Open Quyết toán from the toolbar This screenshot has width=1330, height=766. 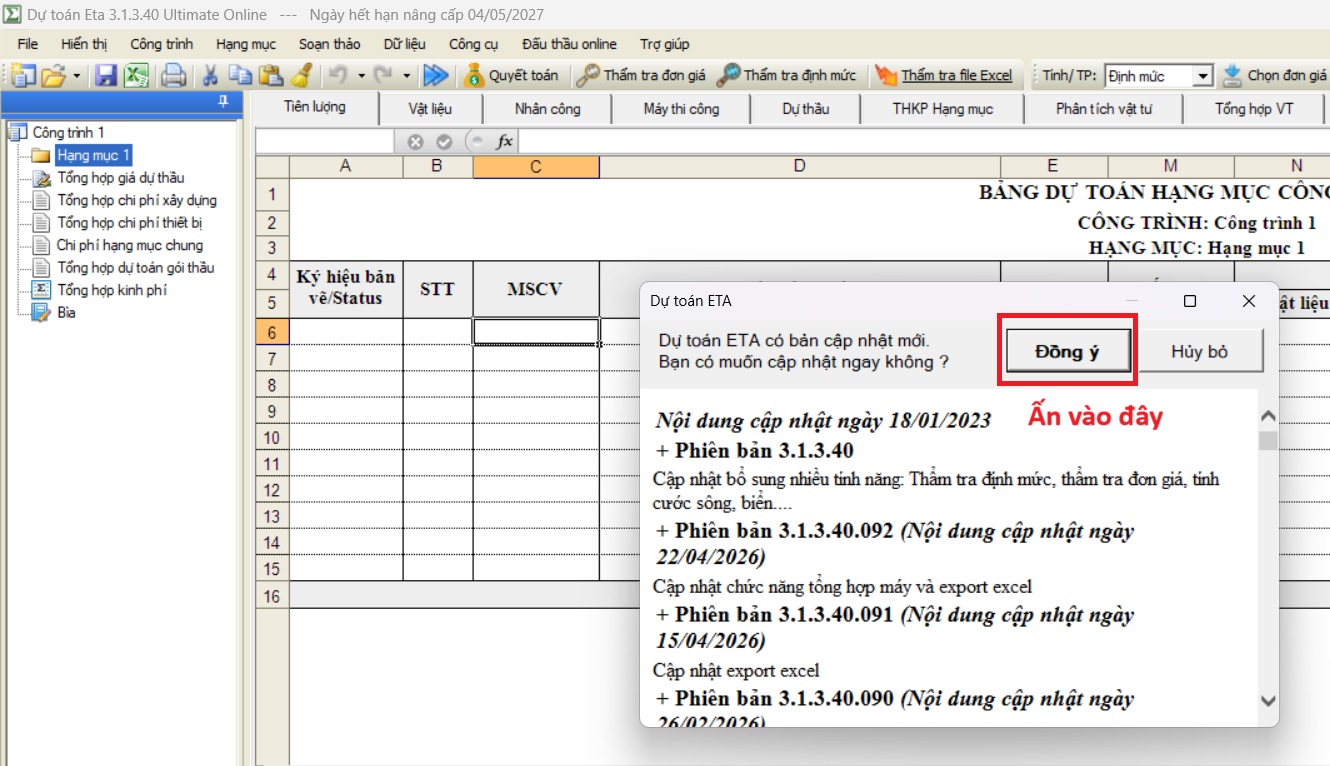(512, 75)
